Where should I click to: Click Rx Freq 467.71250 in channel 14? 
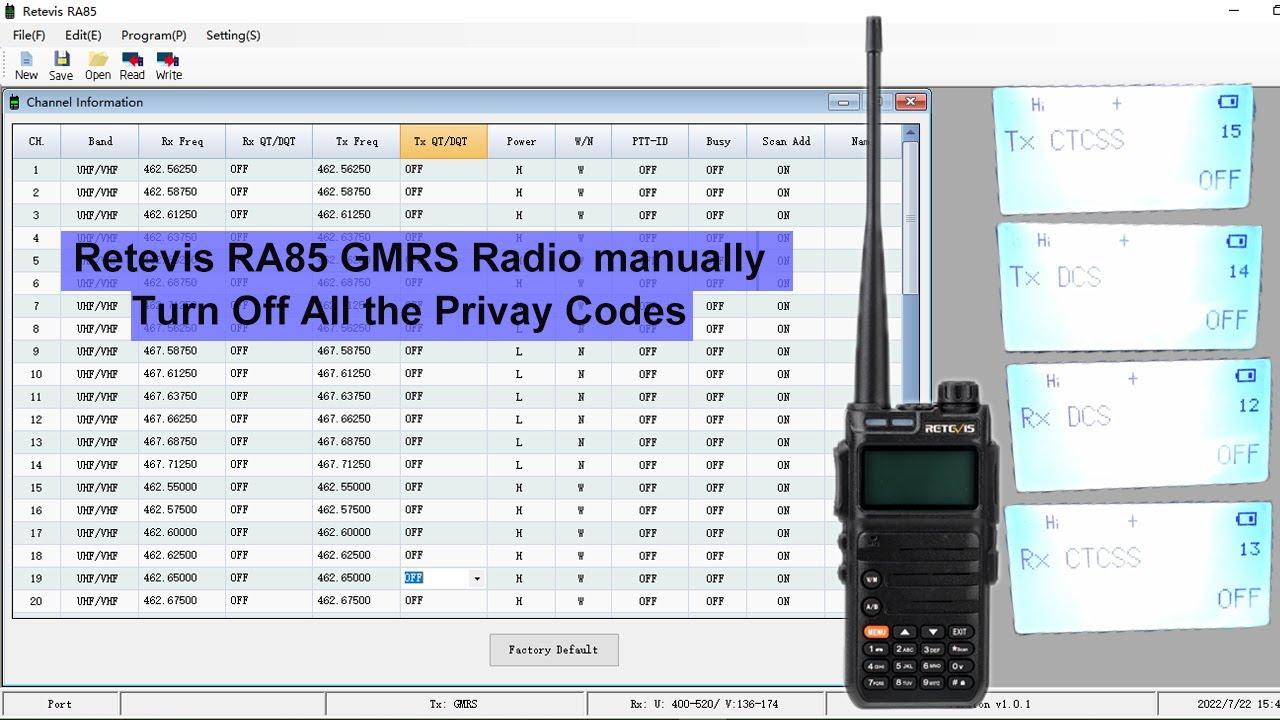[x=182, y=464]
